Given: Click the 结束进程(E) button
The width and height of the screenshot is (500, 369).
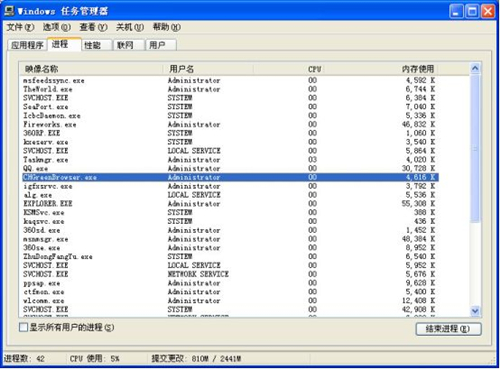Looking at the screenshot, I should (448, 329).
